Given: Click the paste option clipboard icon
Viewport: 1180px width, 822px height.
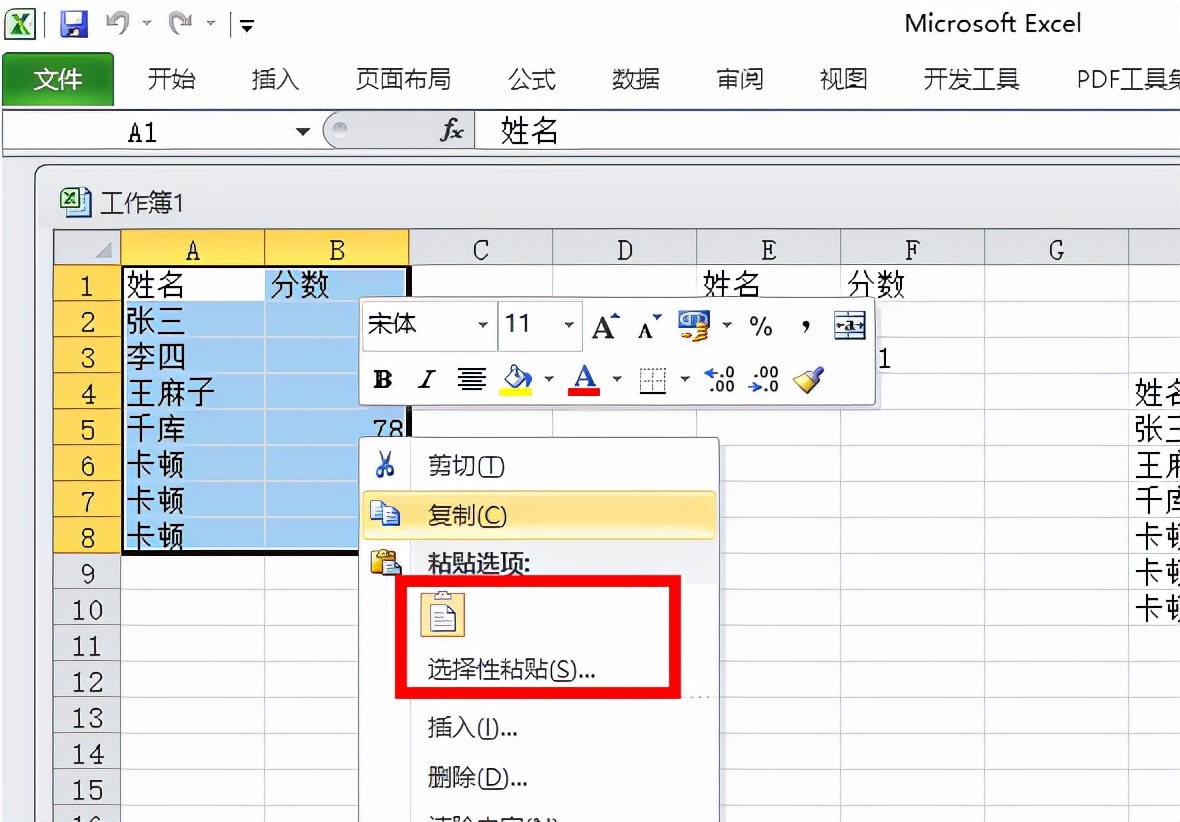Looking at the screenshot, I should tap(442, 614).
